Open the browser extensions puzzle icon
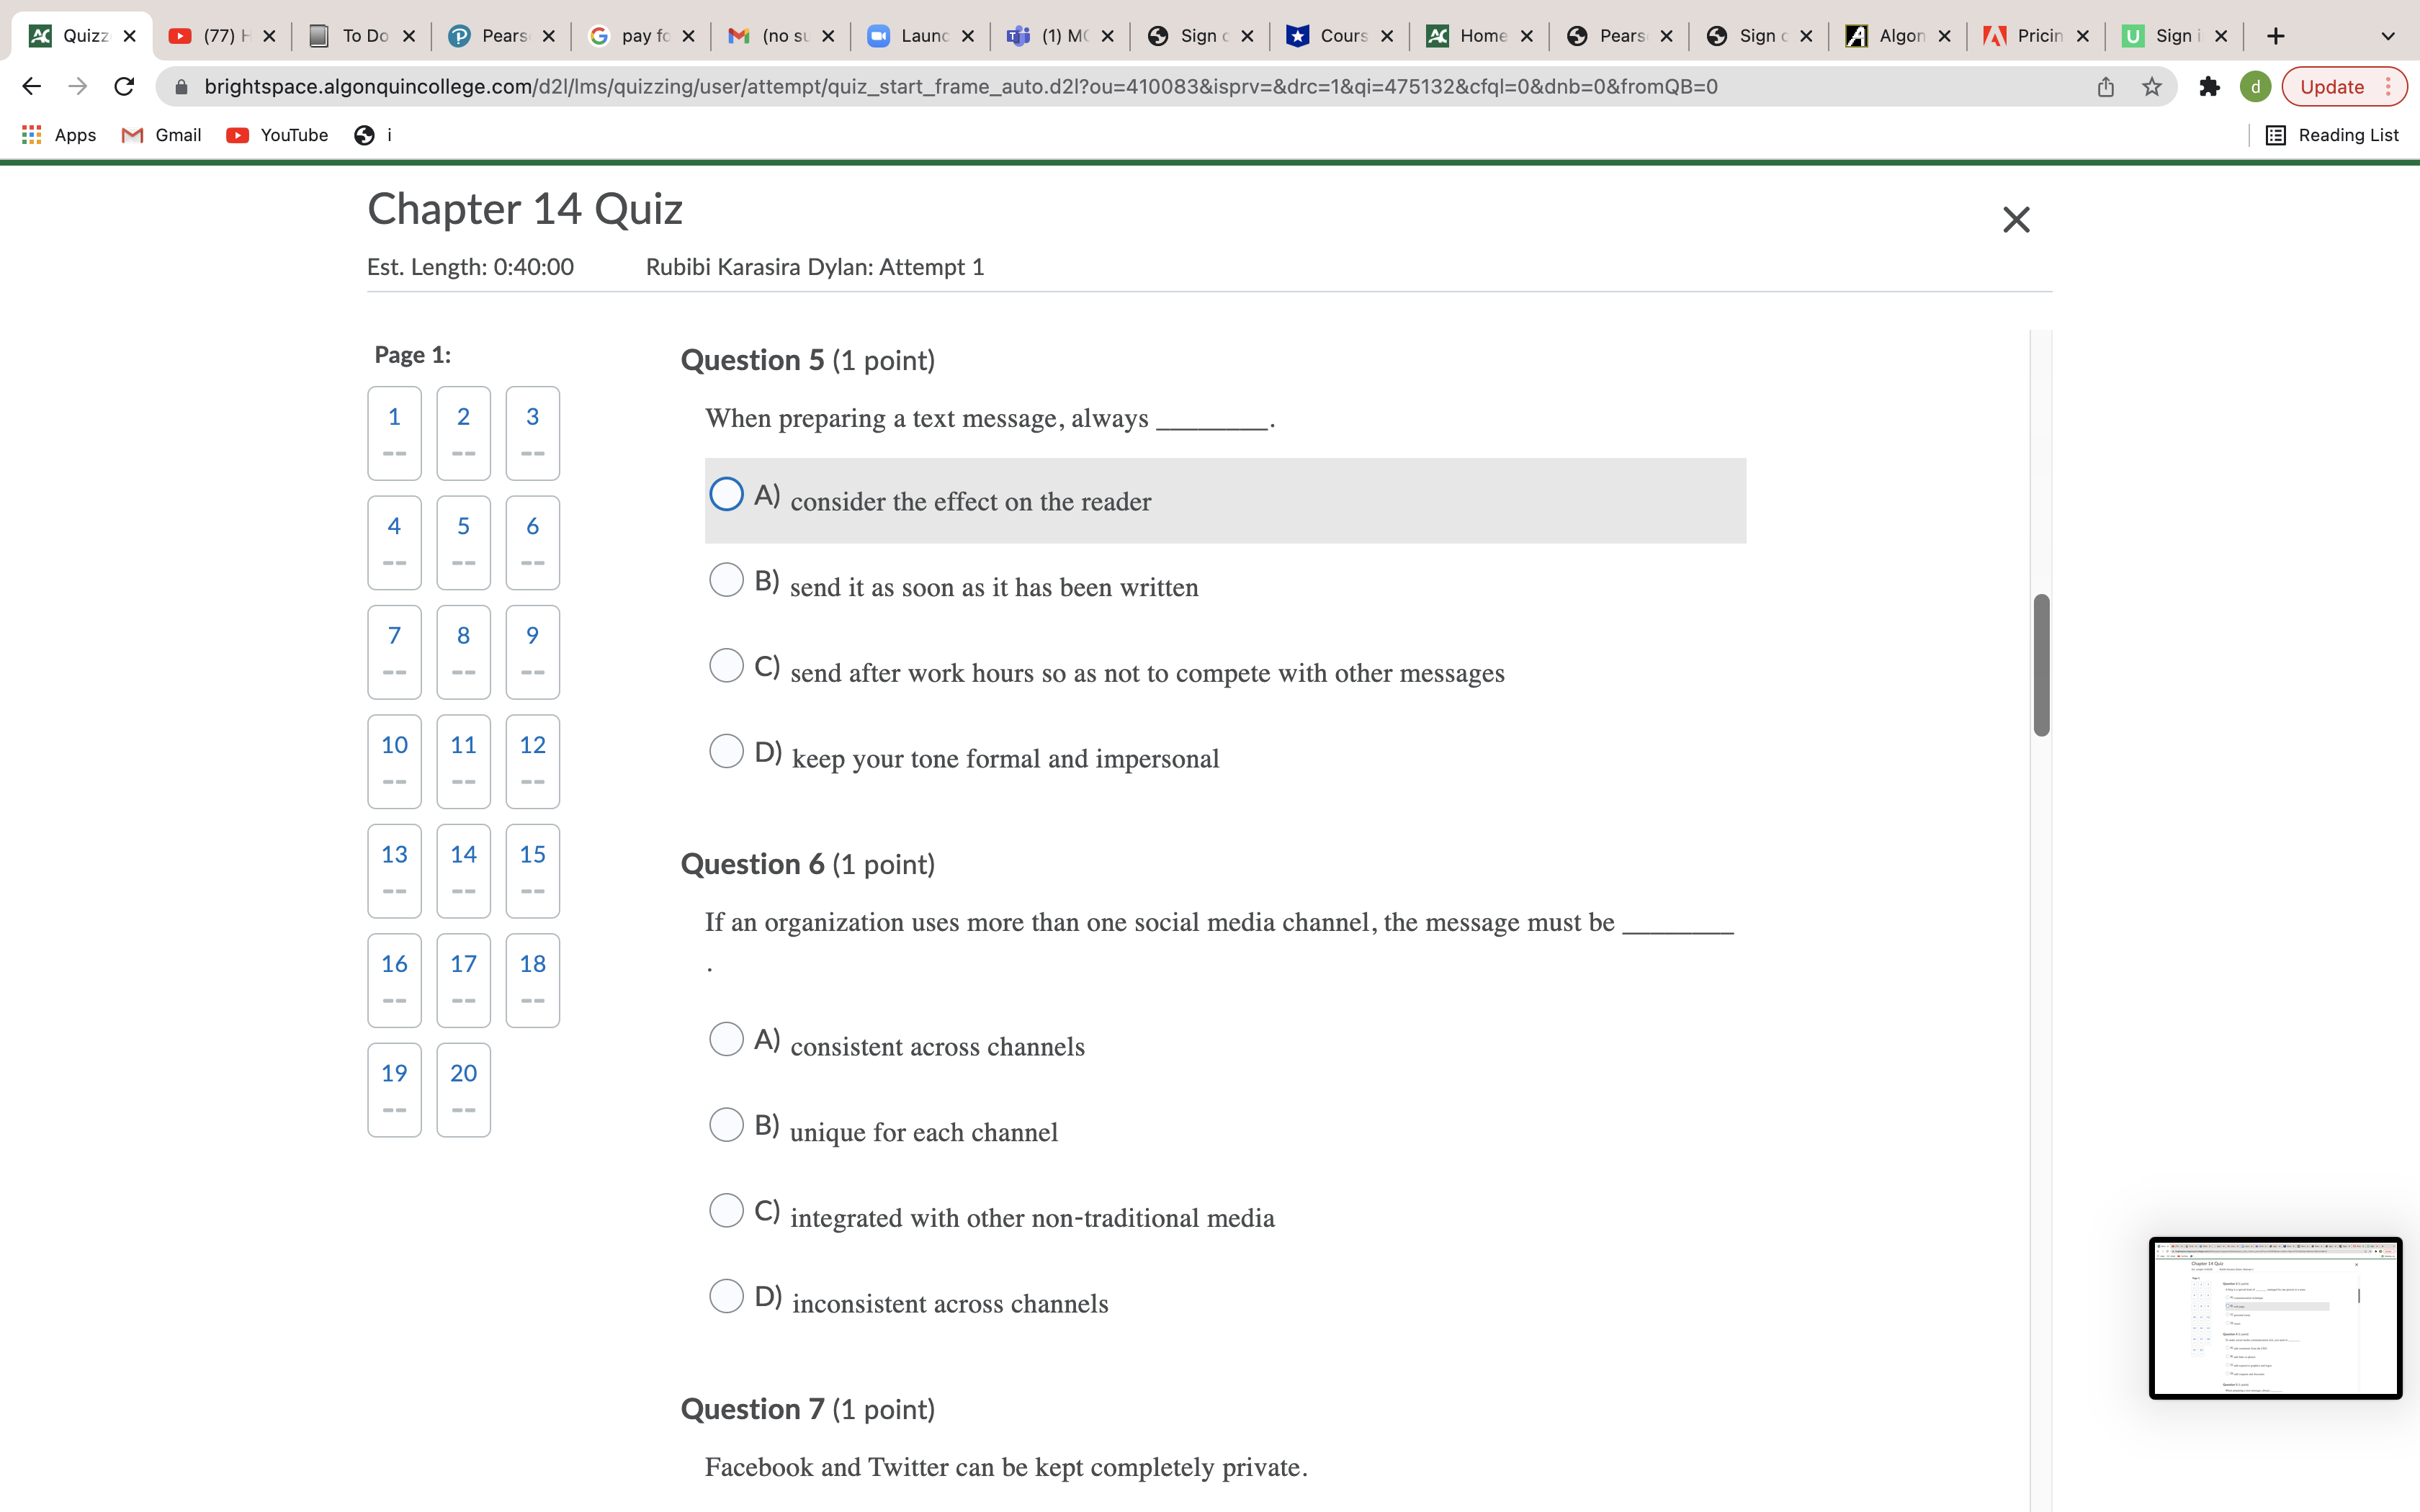 click(x=2210, y=86)
